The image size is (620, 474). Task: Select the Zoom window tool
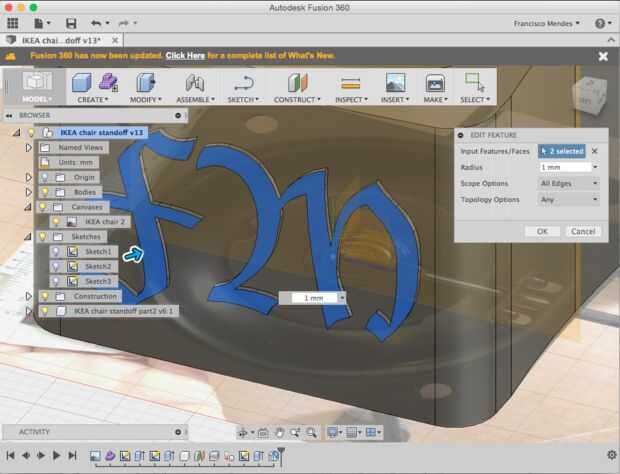click(295, 433)
